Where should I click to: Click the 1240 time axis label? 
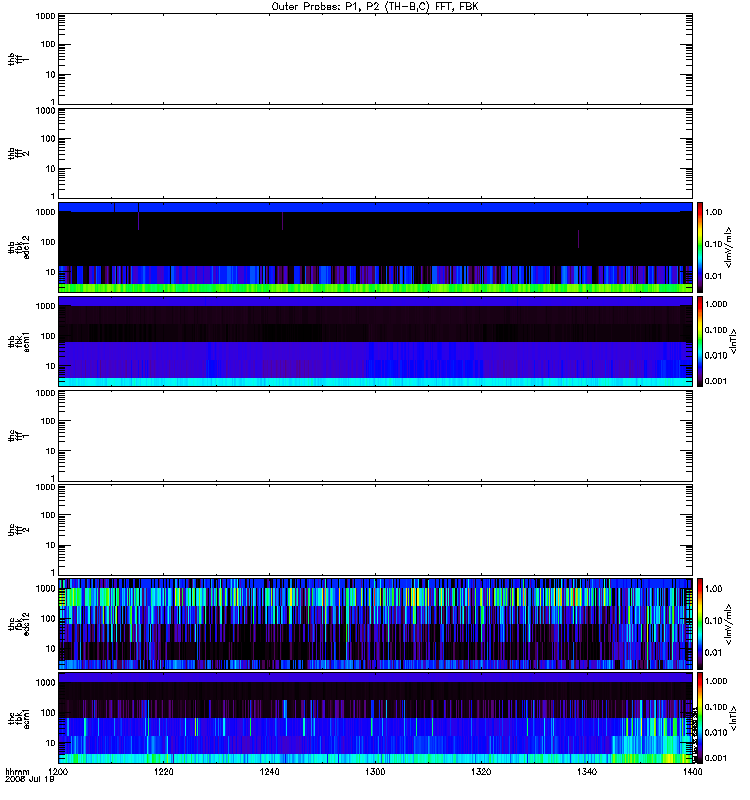[269, 772]
